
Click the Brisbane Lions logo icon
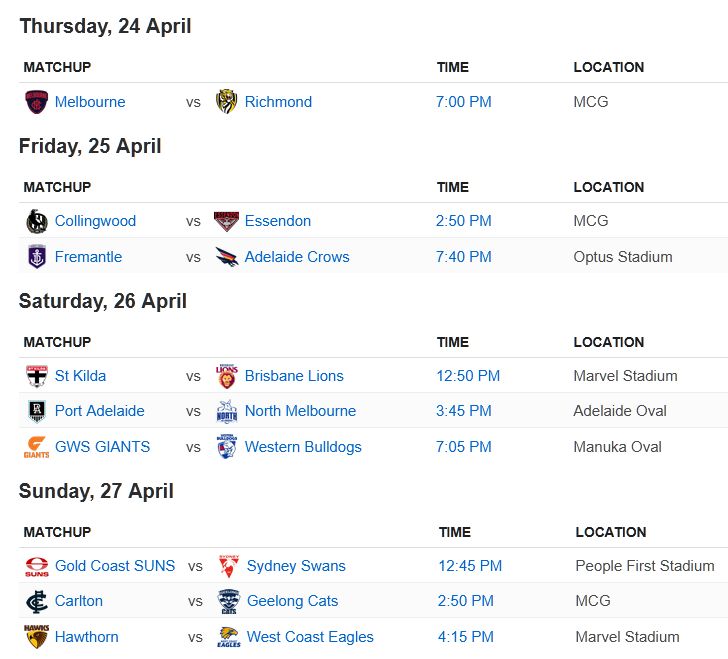click(227, 376)
